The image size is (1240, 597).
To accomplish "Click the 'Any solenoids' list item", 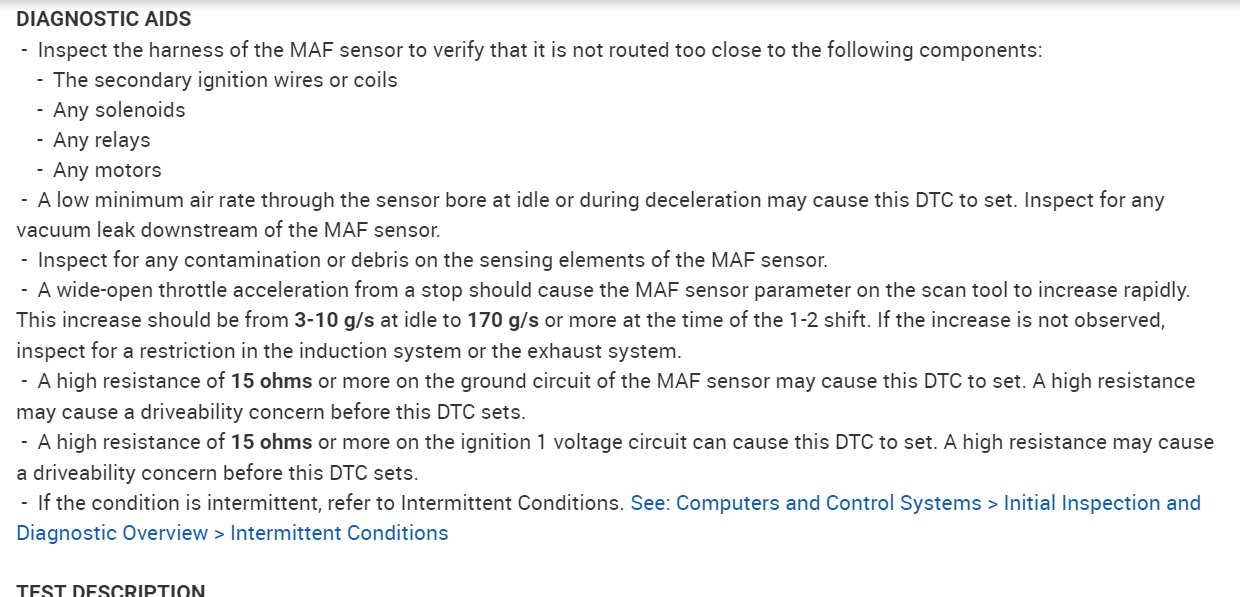I will pyautogui.click(x=119, y=110).
